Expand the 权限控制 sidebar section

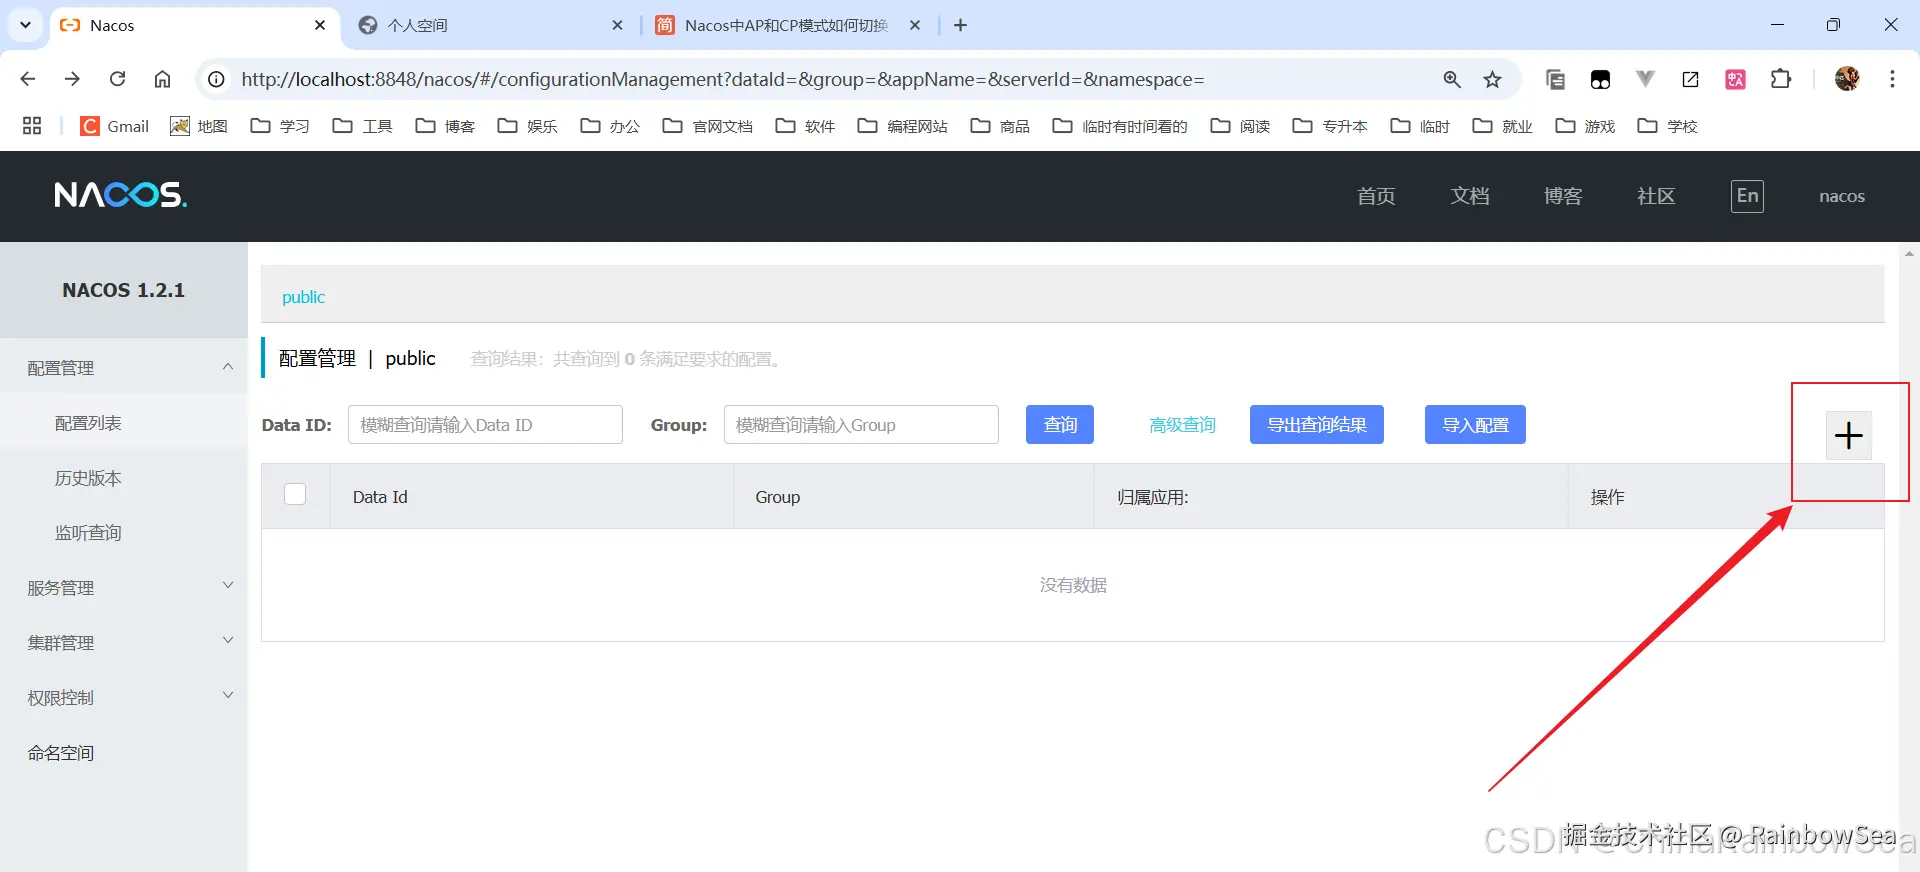click(x=124, y=698)
